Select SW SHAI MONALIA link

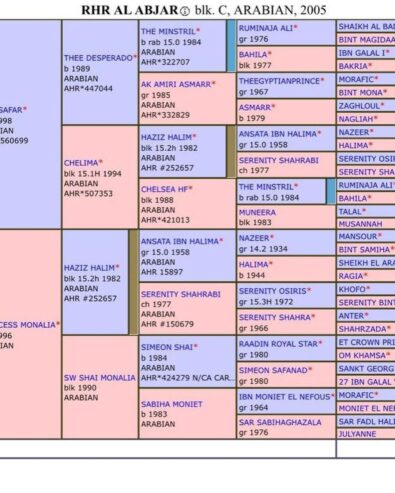click(x=100, y=378)
